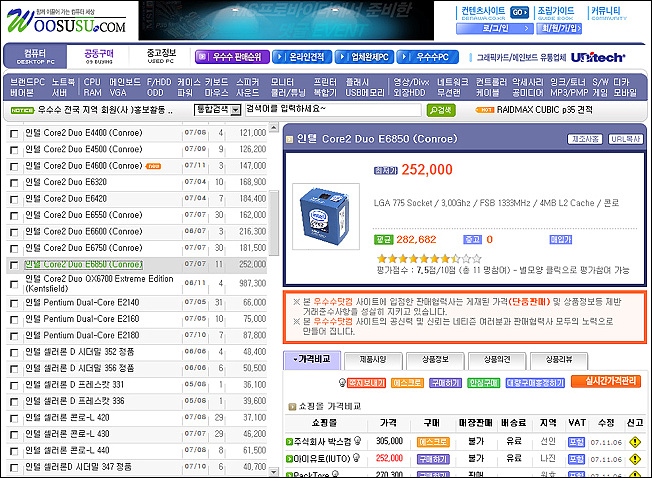Switch to the 상품리뷰 tab
The height and width of the screenshot is (478, 652).
click(559, 360)
